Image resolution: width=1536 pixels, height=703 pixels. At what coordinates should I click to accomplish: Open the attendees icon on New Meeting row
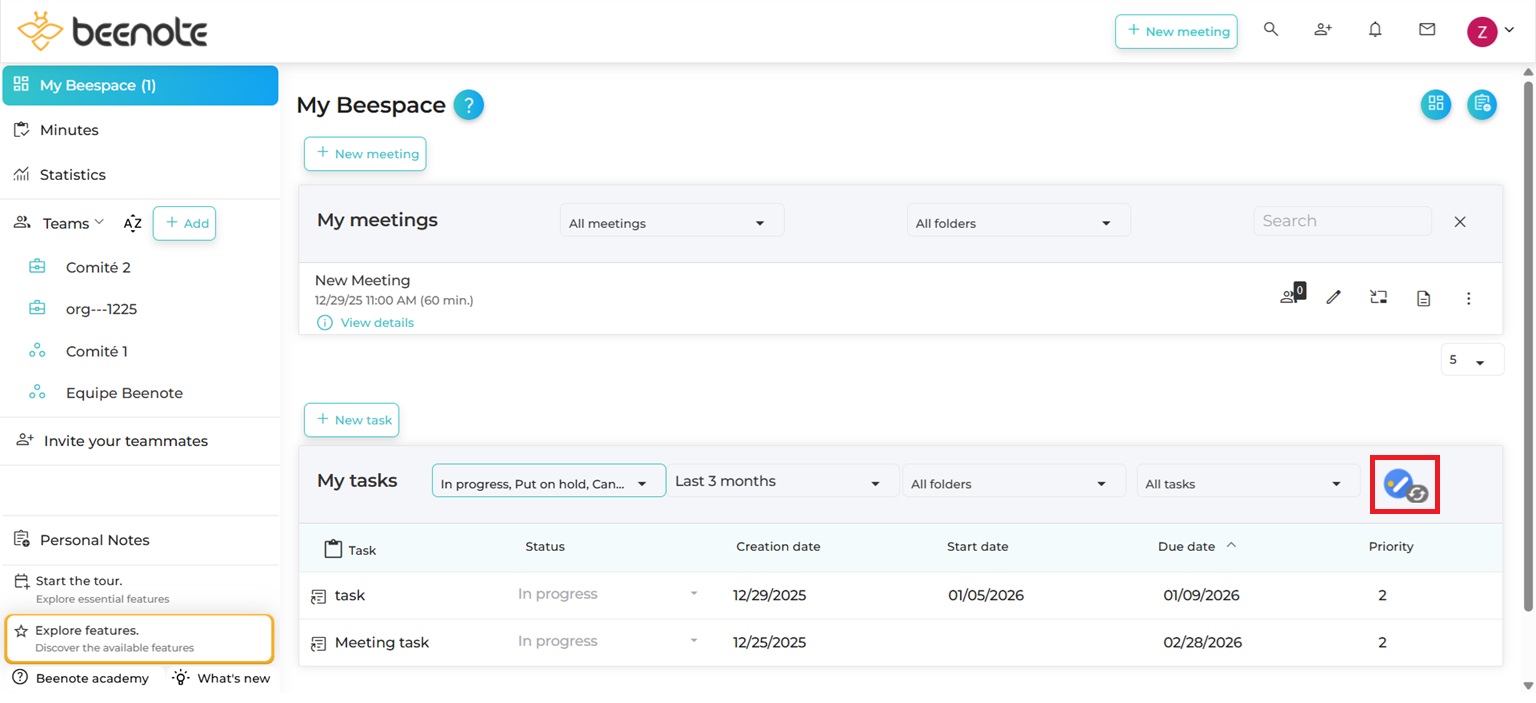pyautogui.click(x=1289, y=297)
